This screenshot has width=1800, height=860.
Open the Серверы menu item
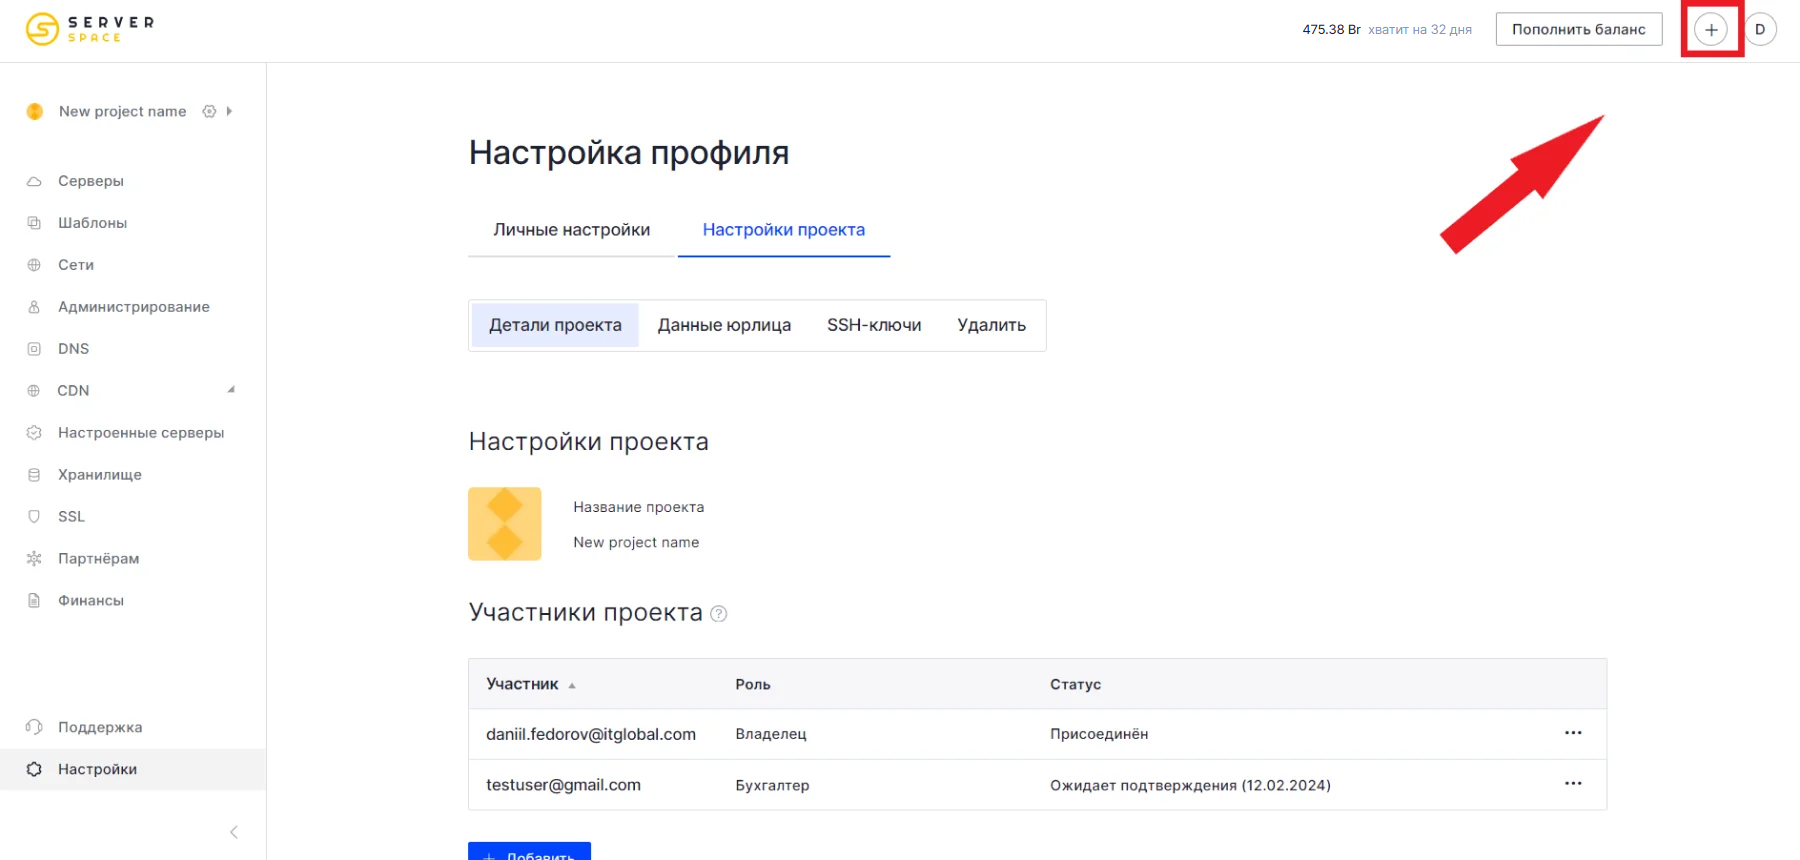[x=91, y=181]
